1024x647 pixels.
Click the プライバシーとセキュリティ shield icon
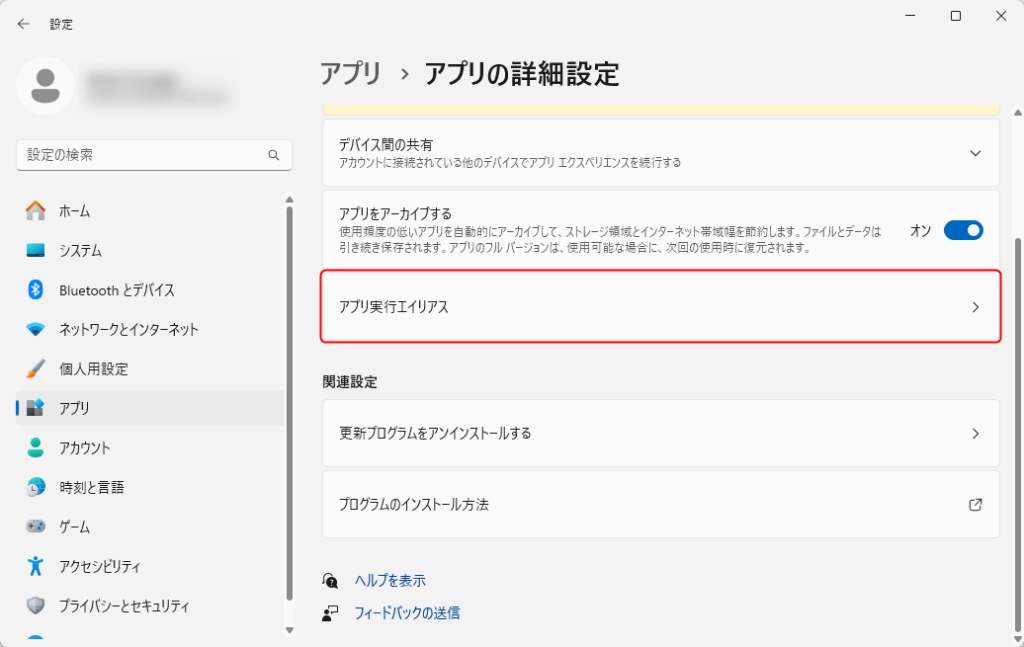[36, 606]
